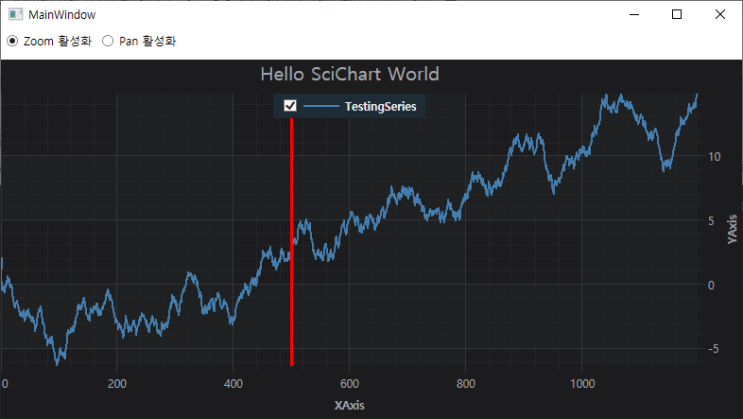Screen dimensions: 743x419
Task: Click the X-axis label 600
Action: (x=350, y=383)
